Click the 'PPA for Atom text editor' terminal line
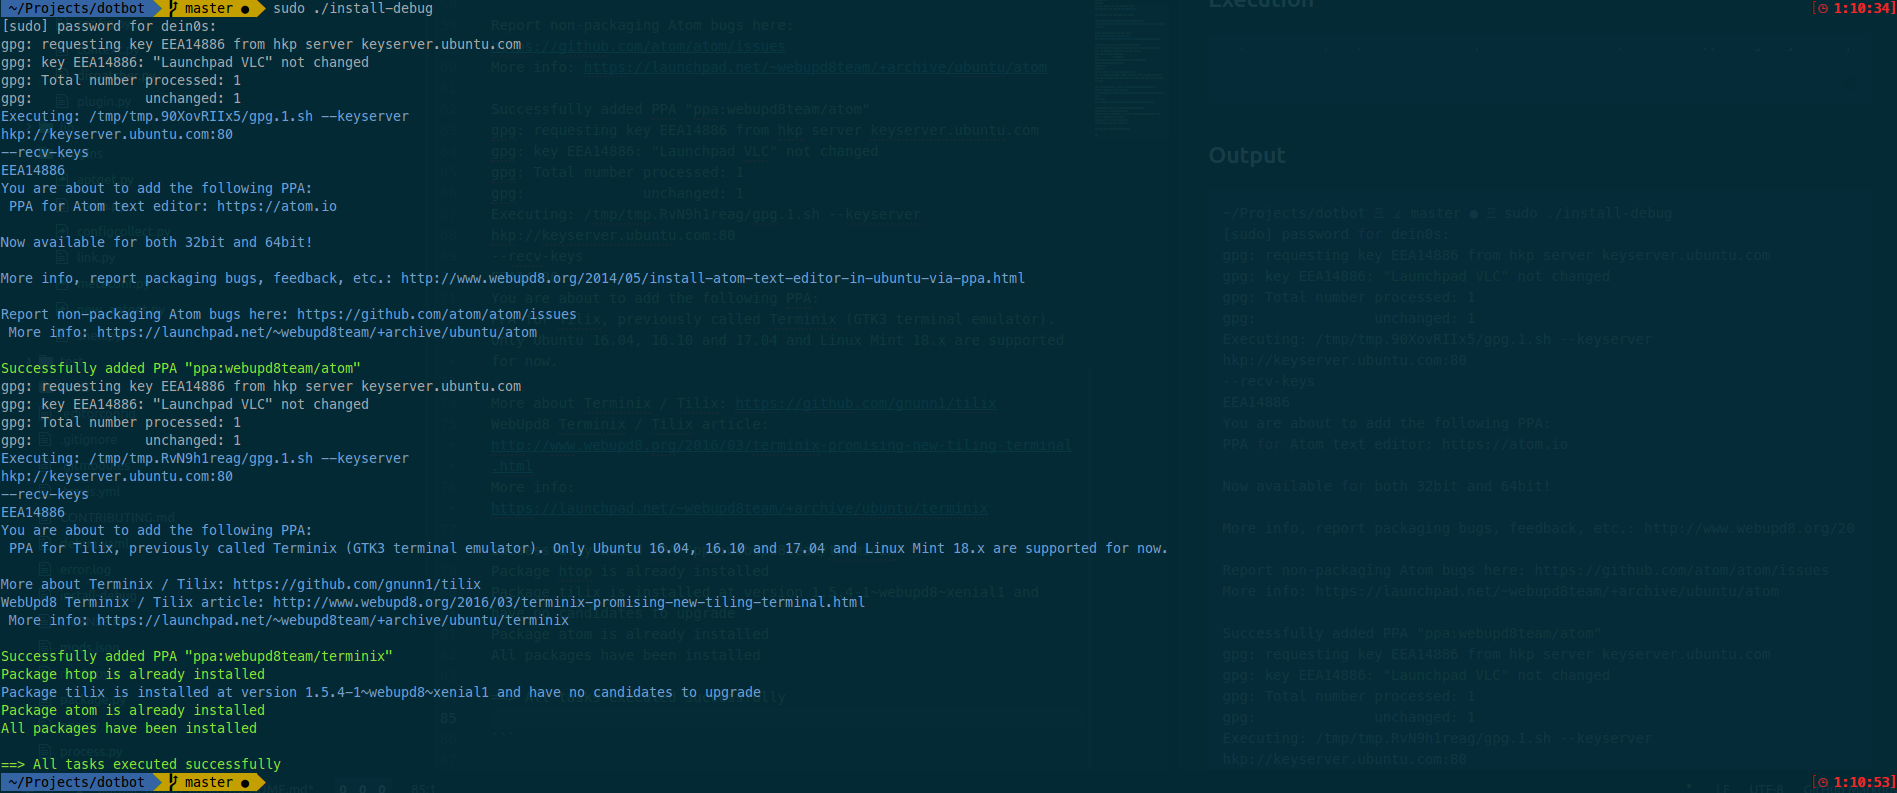The height and width of the screenshot is (793, 1897). [x=173, y=206]
